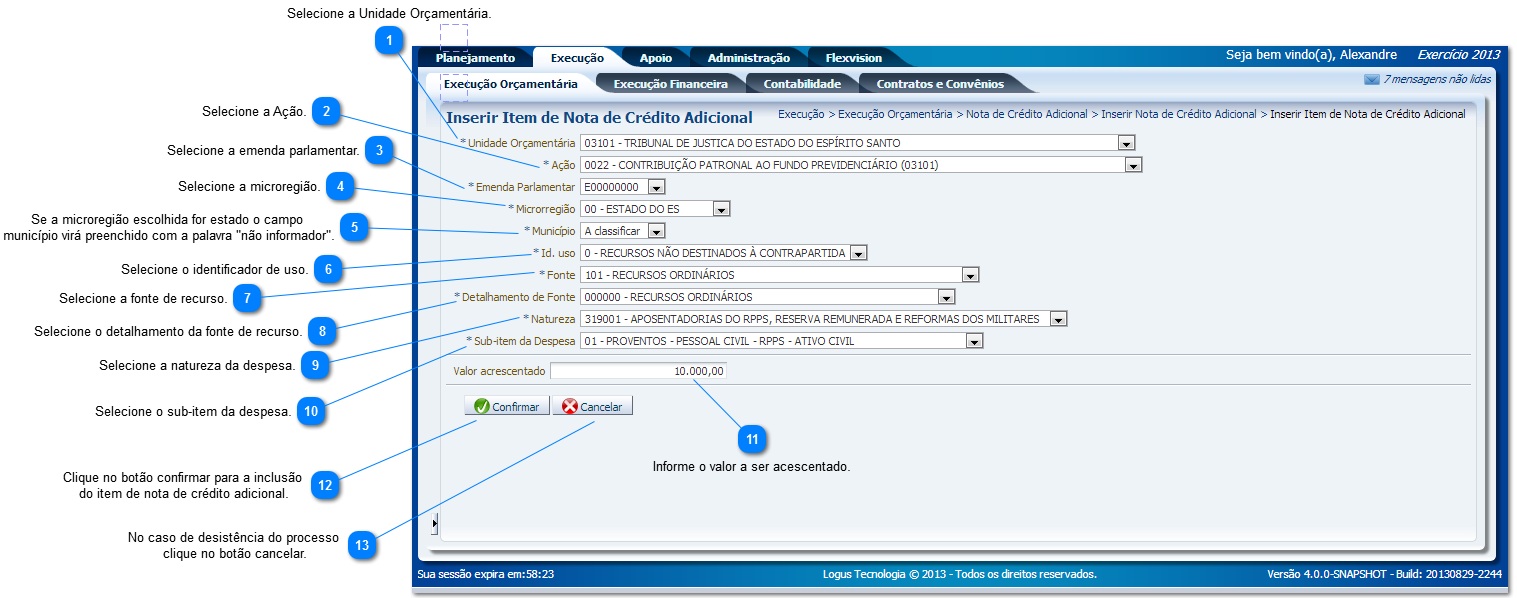The width and height of the screenshot is (1517, 598).
Task: Expand the Natureza dropdown
Action: (1058, 319)
